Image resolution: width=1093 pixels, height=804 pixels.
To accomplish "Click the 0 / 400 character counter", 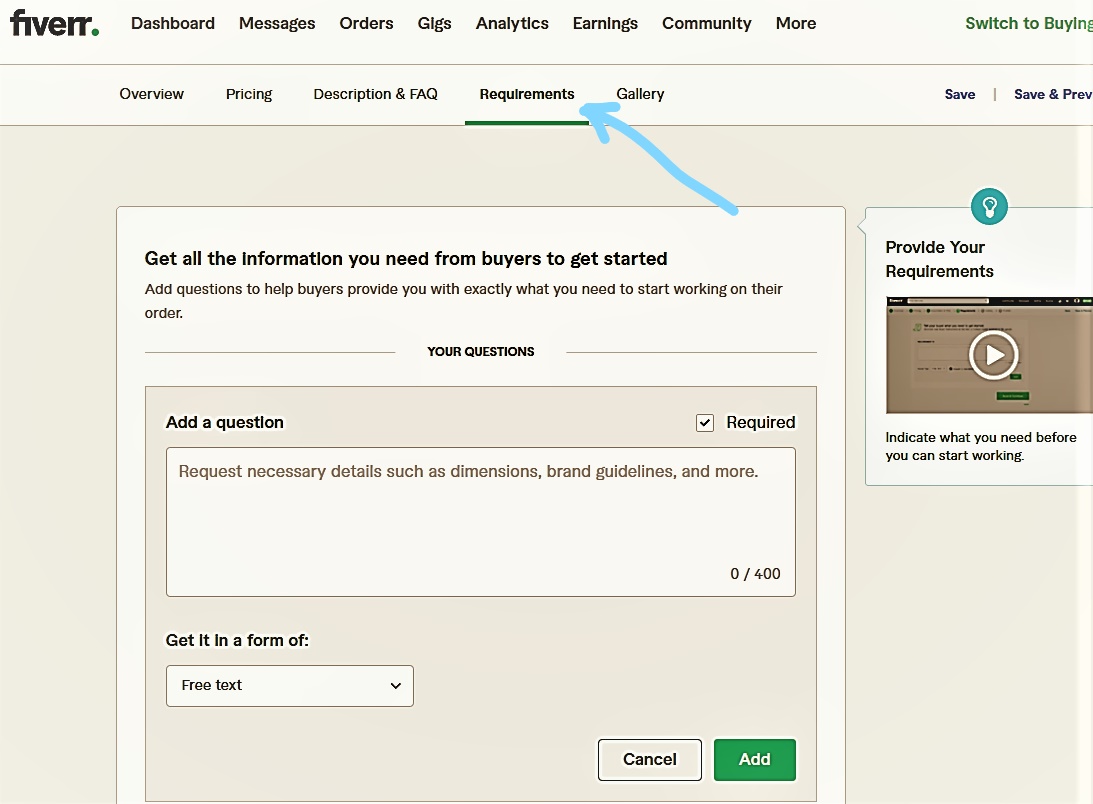I will pyautogui.click(x=755, y=574).
